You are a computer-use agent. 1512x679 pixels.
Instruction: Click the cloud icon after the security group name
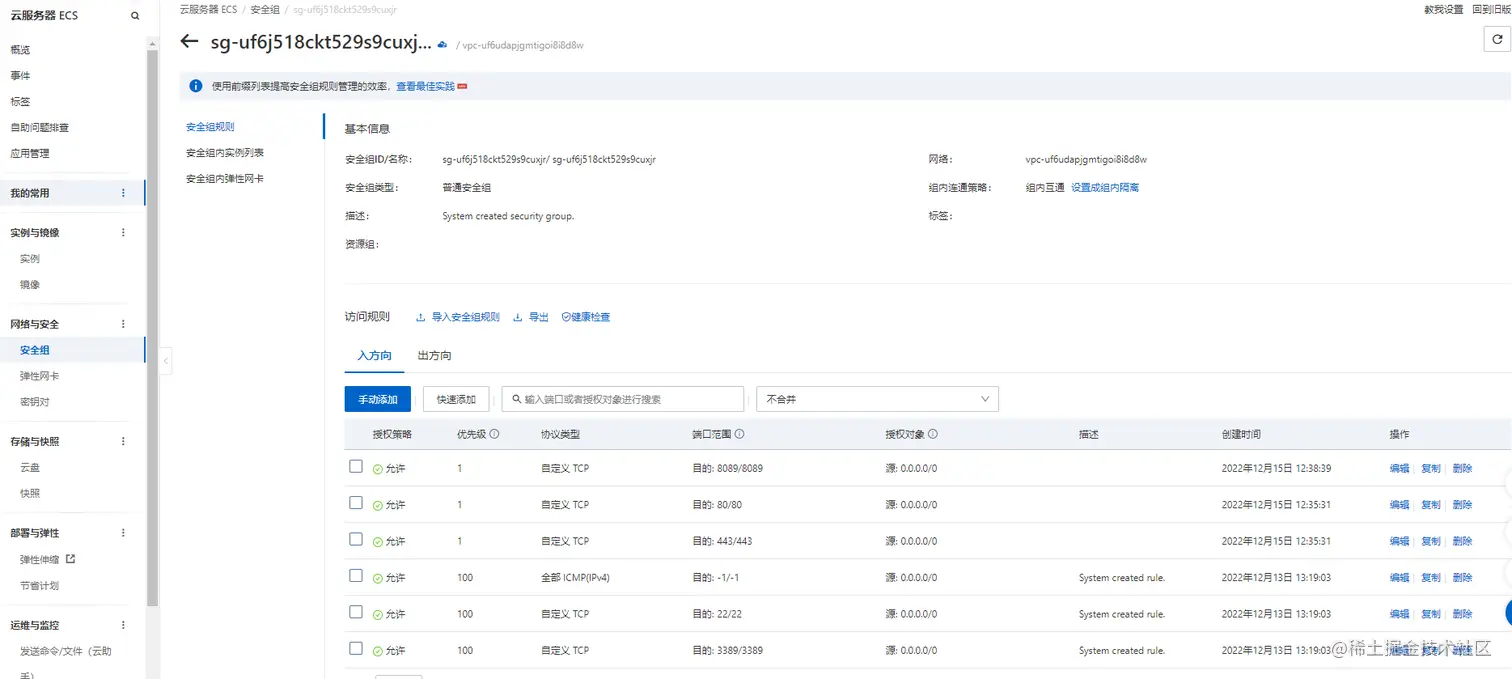click(x=443, y=44)
